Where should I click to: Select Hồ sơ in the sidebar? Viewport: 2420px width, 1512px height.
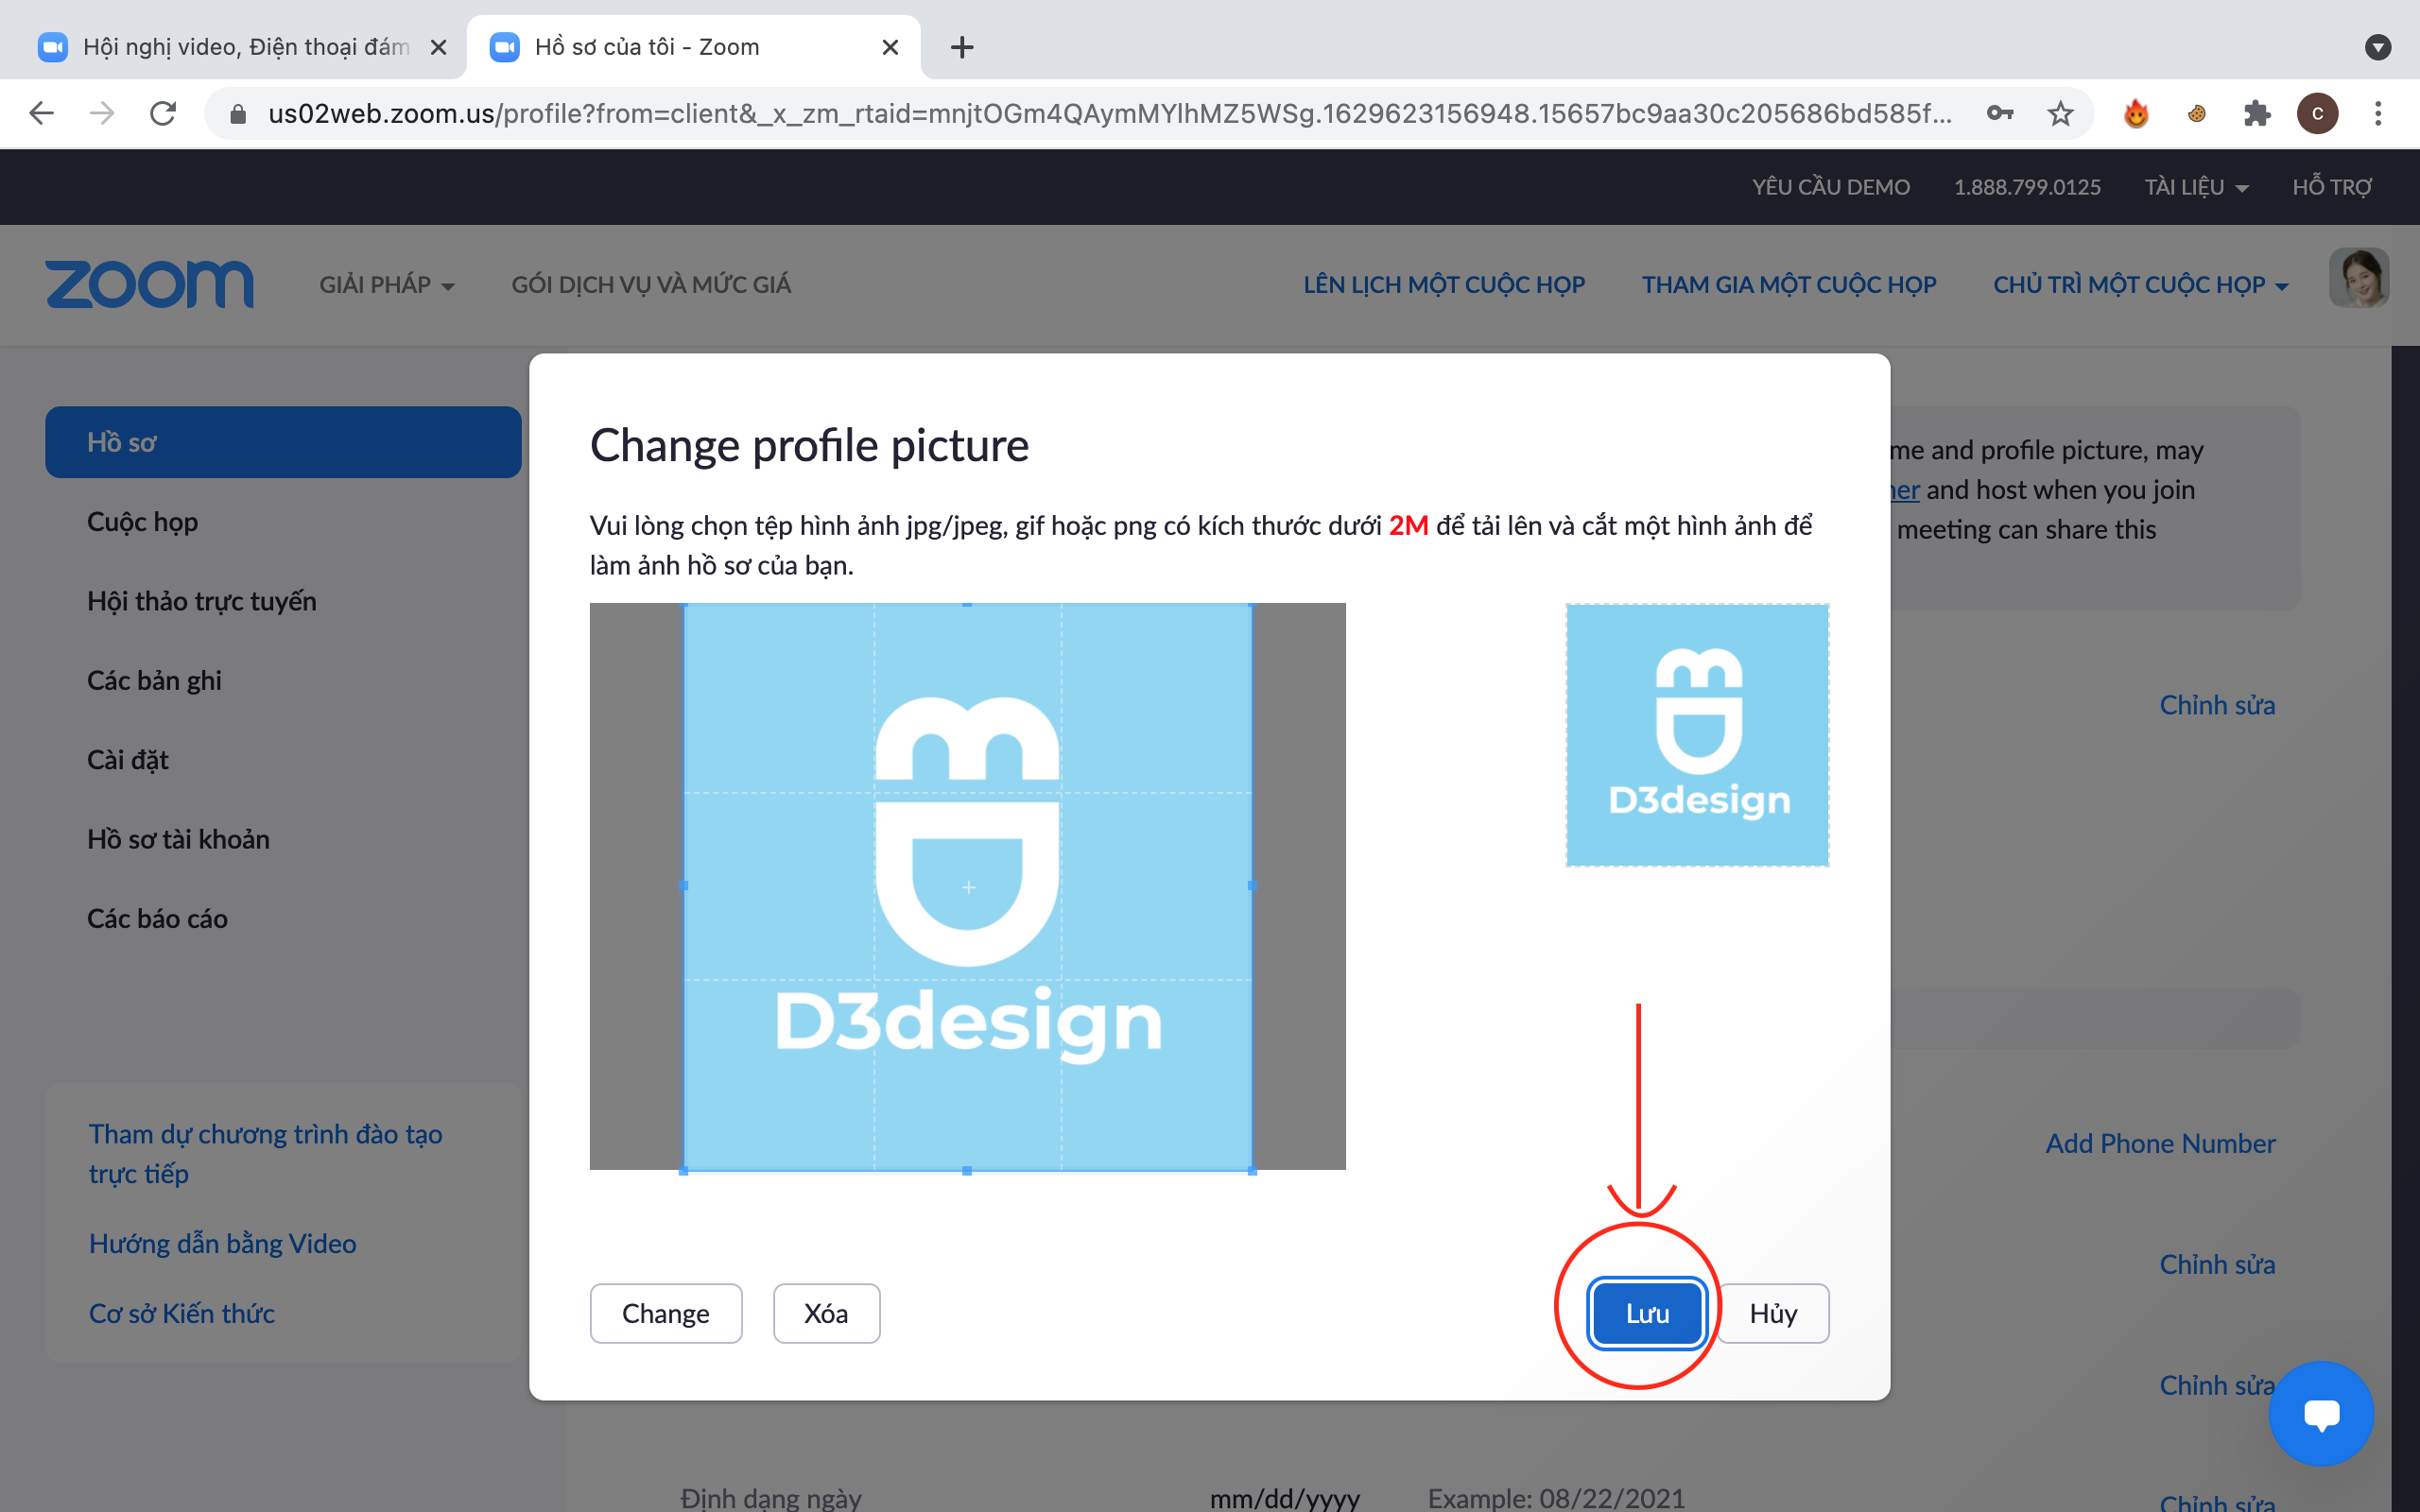coord(283,442)
